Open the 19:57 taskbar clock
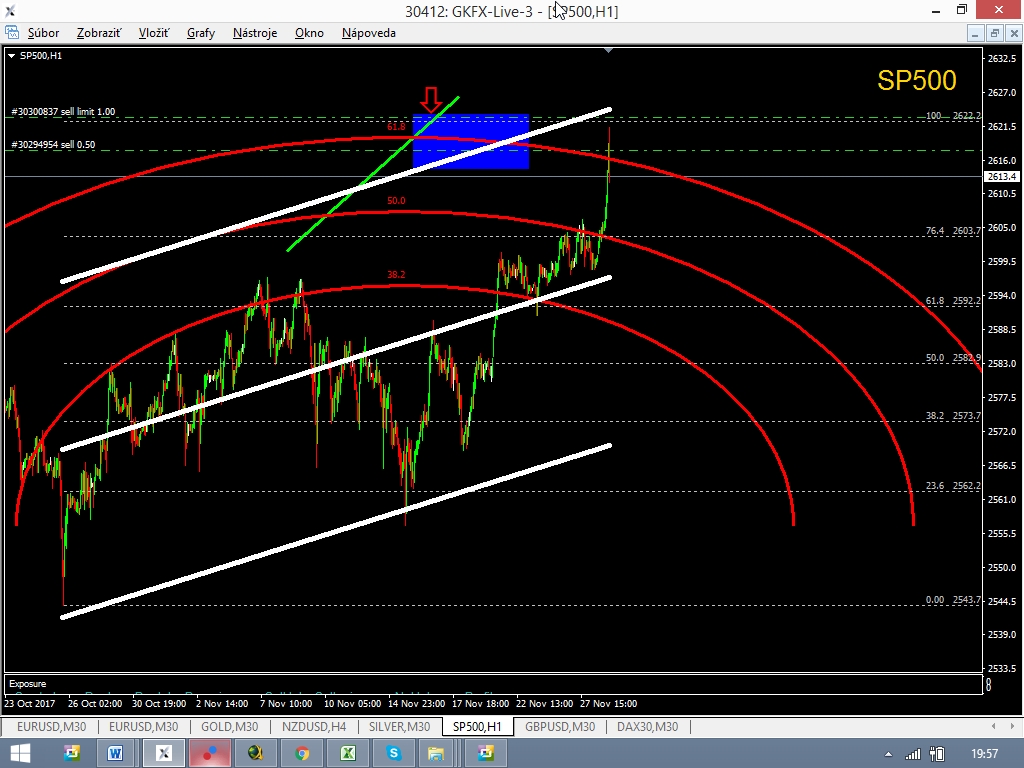 click(x=985, y=754)
